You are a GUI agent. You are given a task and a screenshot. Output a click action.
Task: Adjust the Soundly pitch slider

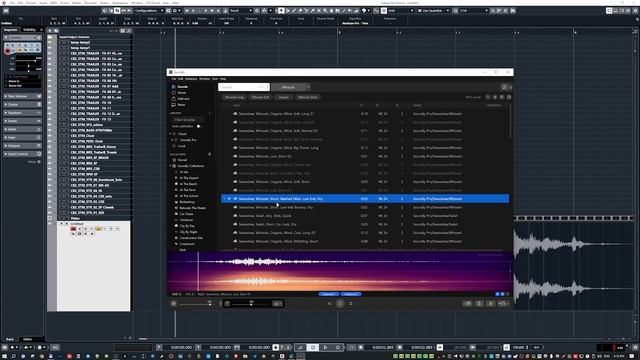coord(251,304)
